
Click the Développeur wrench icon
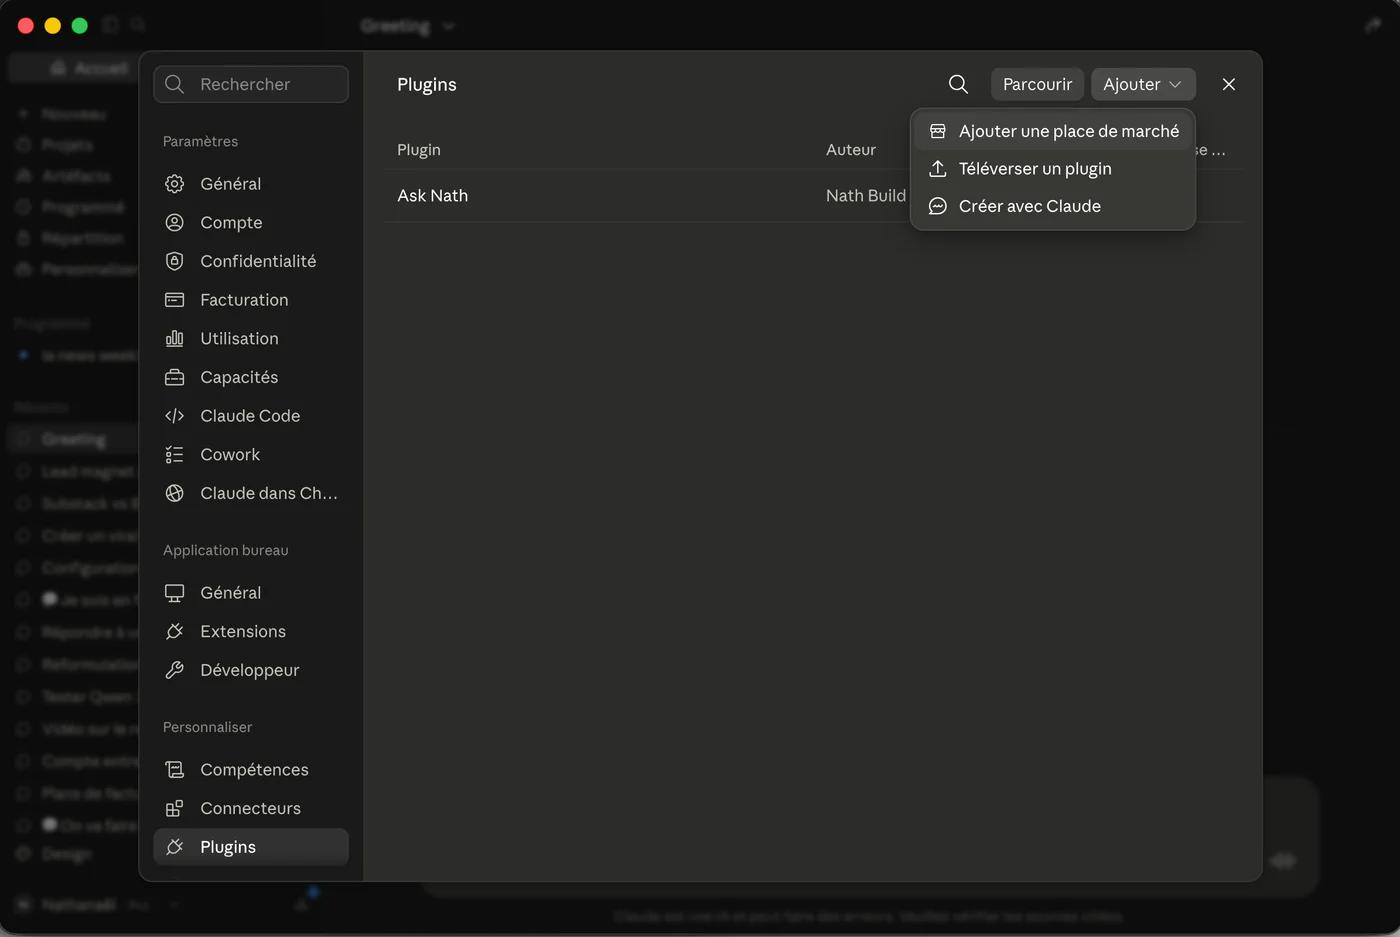coord(174,670)
